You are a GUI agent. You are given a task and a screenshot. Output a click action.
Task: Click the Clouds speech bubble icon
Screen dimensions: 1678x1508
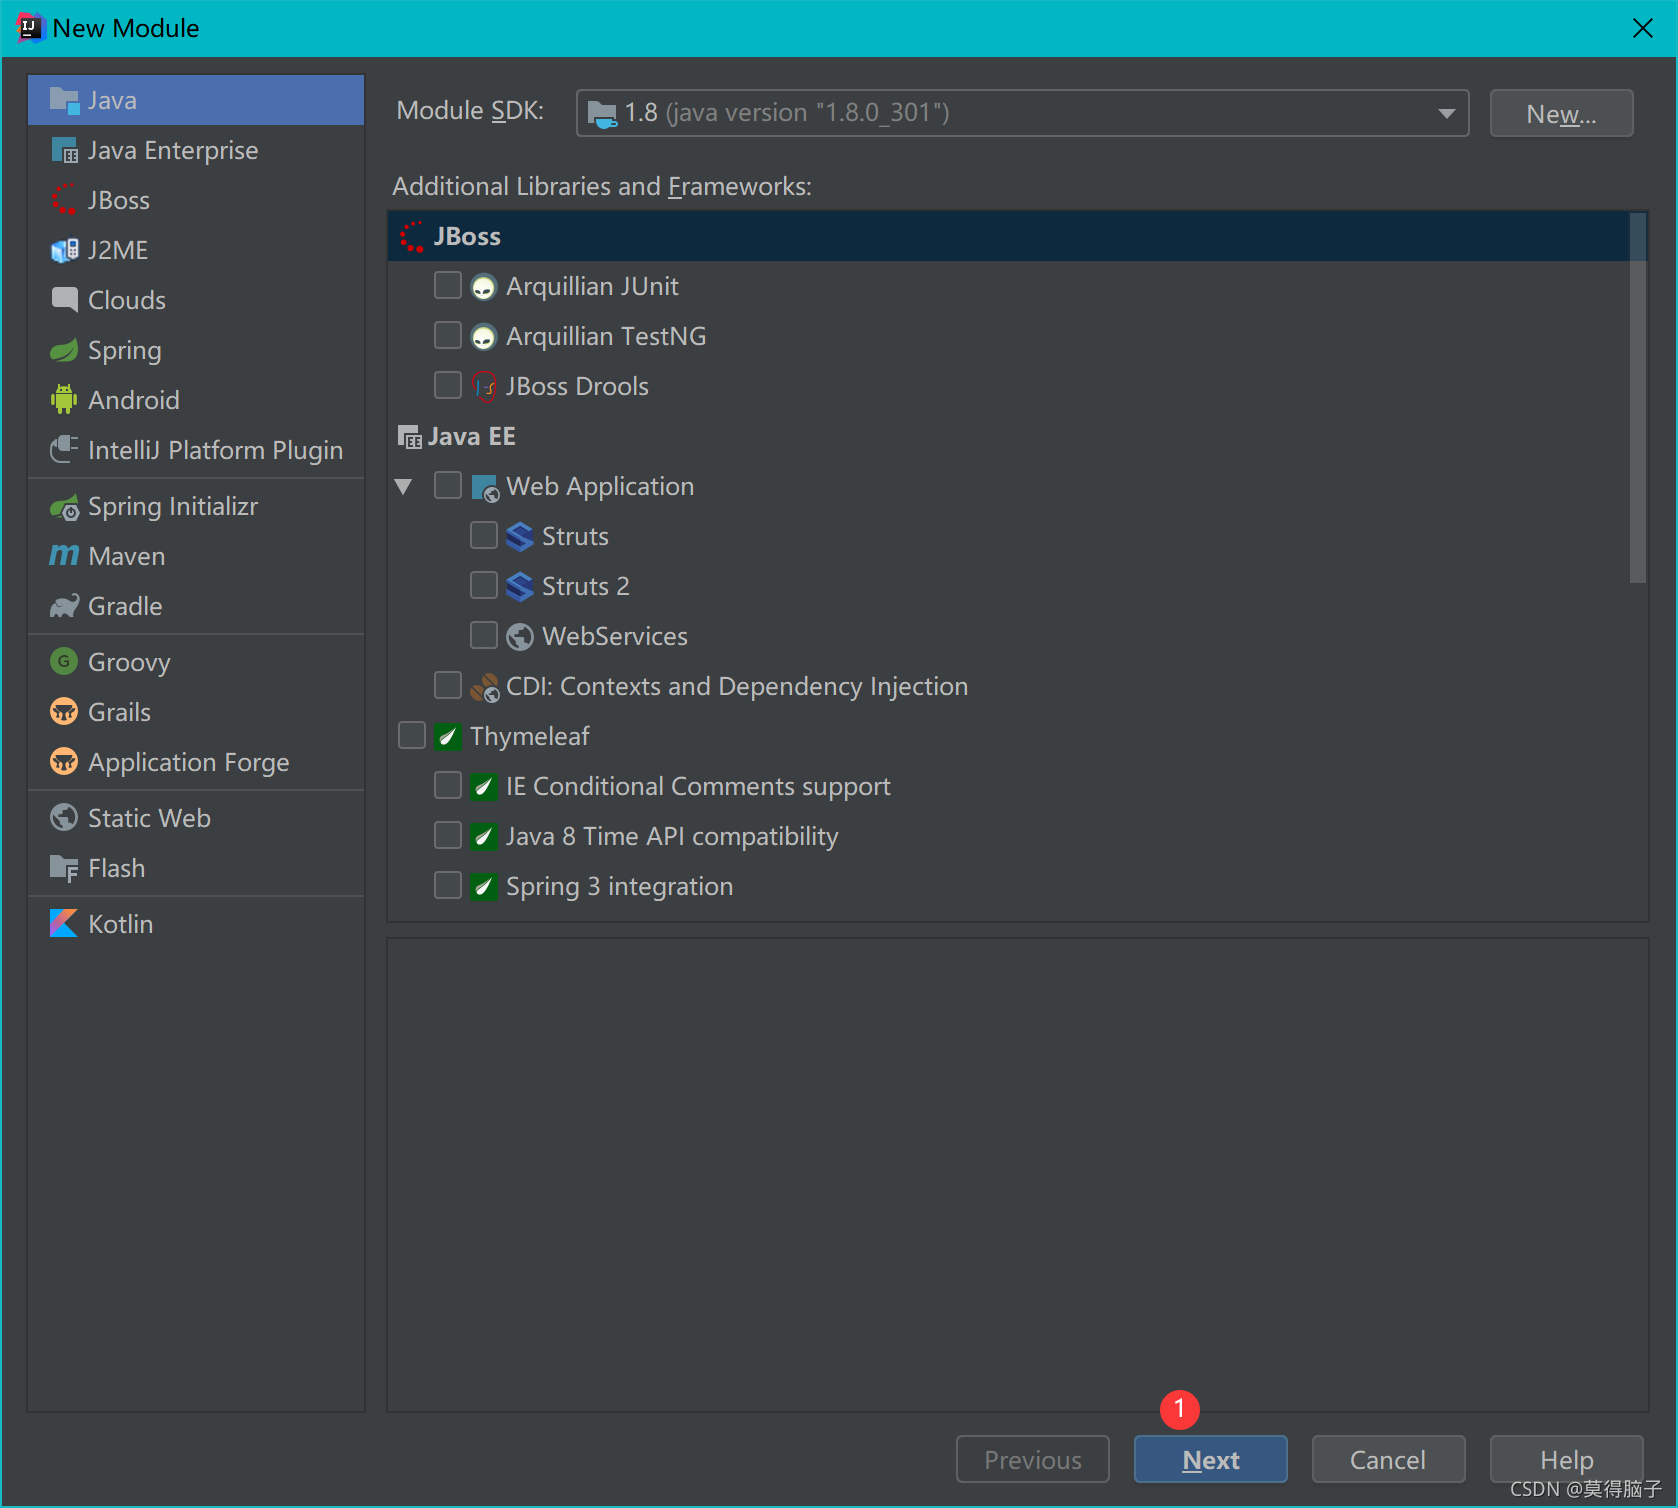coord(64,300)
